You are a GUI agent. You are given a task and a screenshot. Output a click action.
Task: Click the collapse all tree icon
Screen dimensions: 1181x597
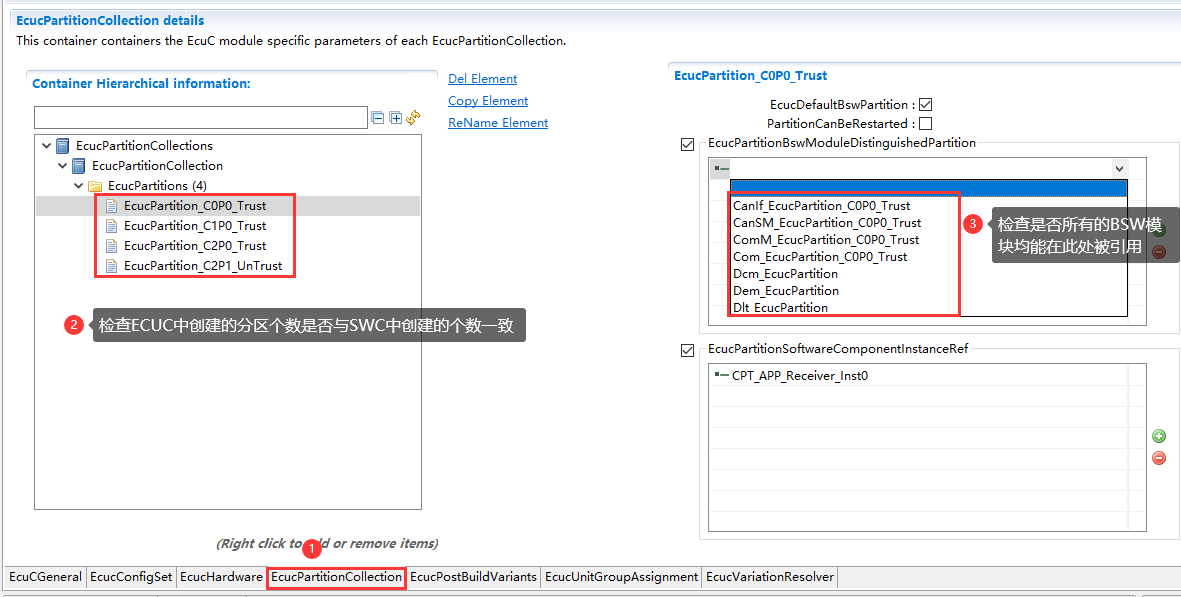pyautogui.click(x=378, y=118)
